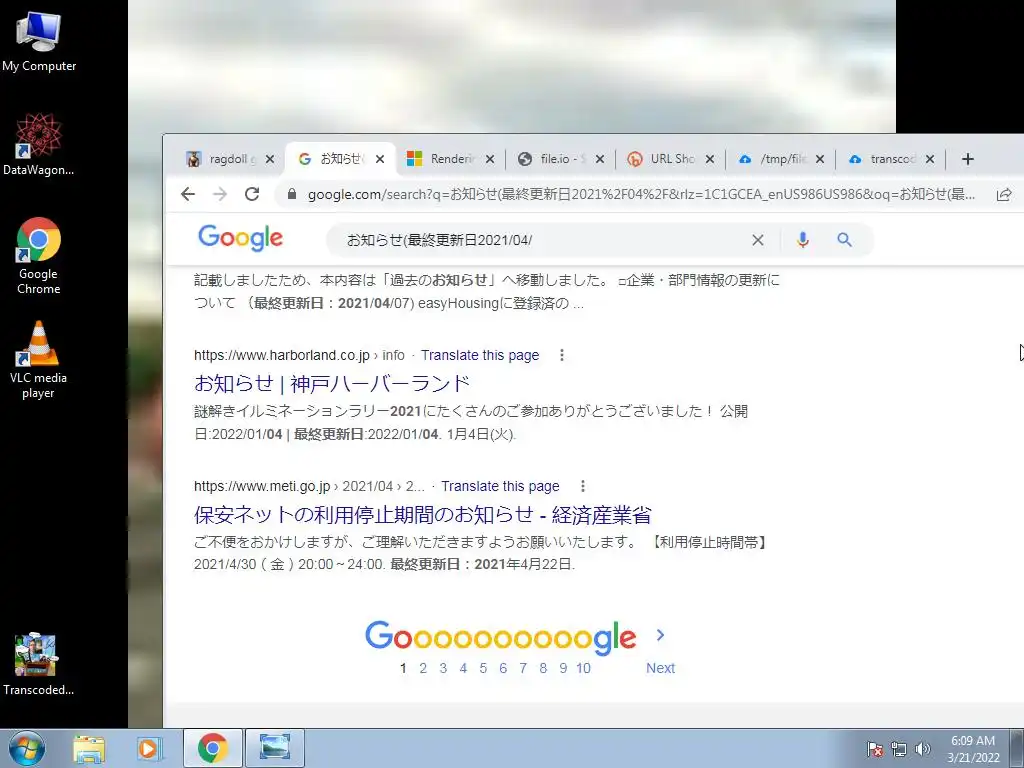Click the Show Desktop strip on the taskbar
The width and height of the screenshot is (1024, 768).
[1017, 748]
